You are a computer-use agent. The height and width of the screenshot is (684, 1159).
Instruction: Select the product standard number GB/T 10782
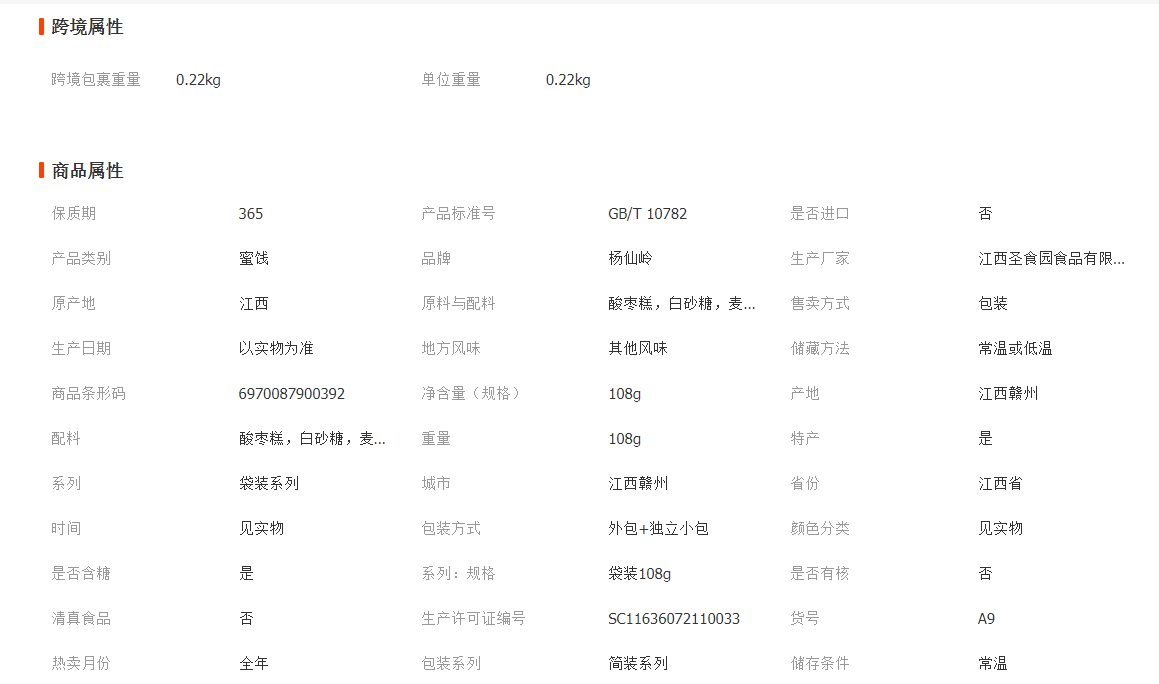[x=647, y=214]
